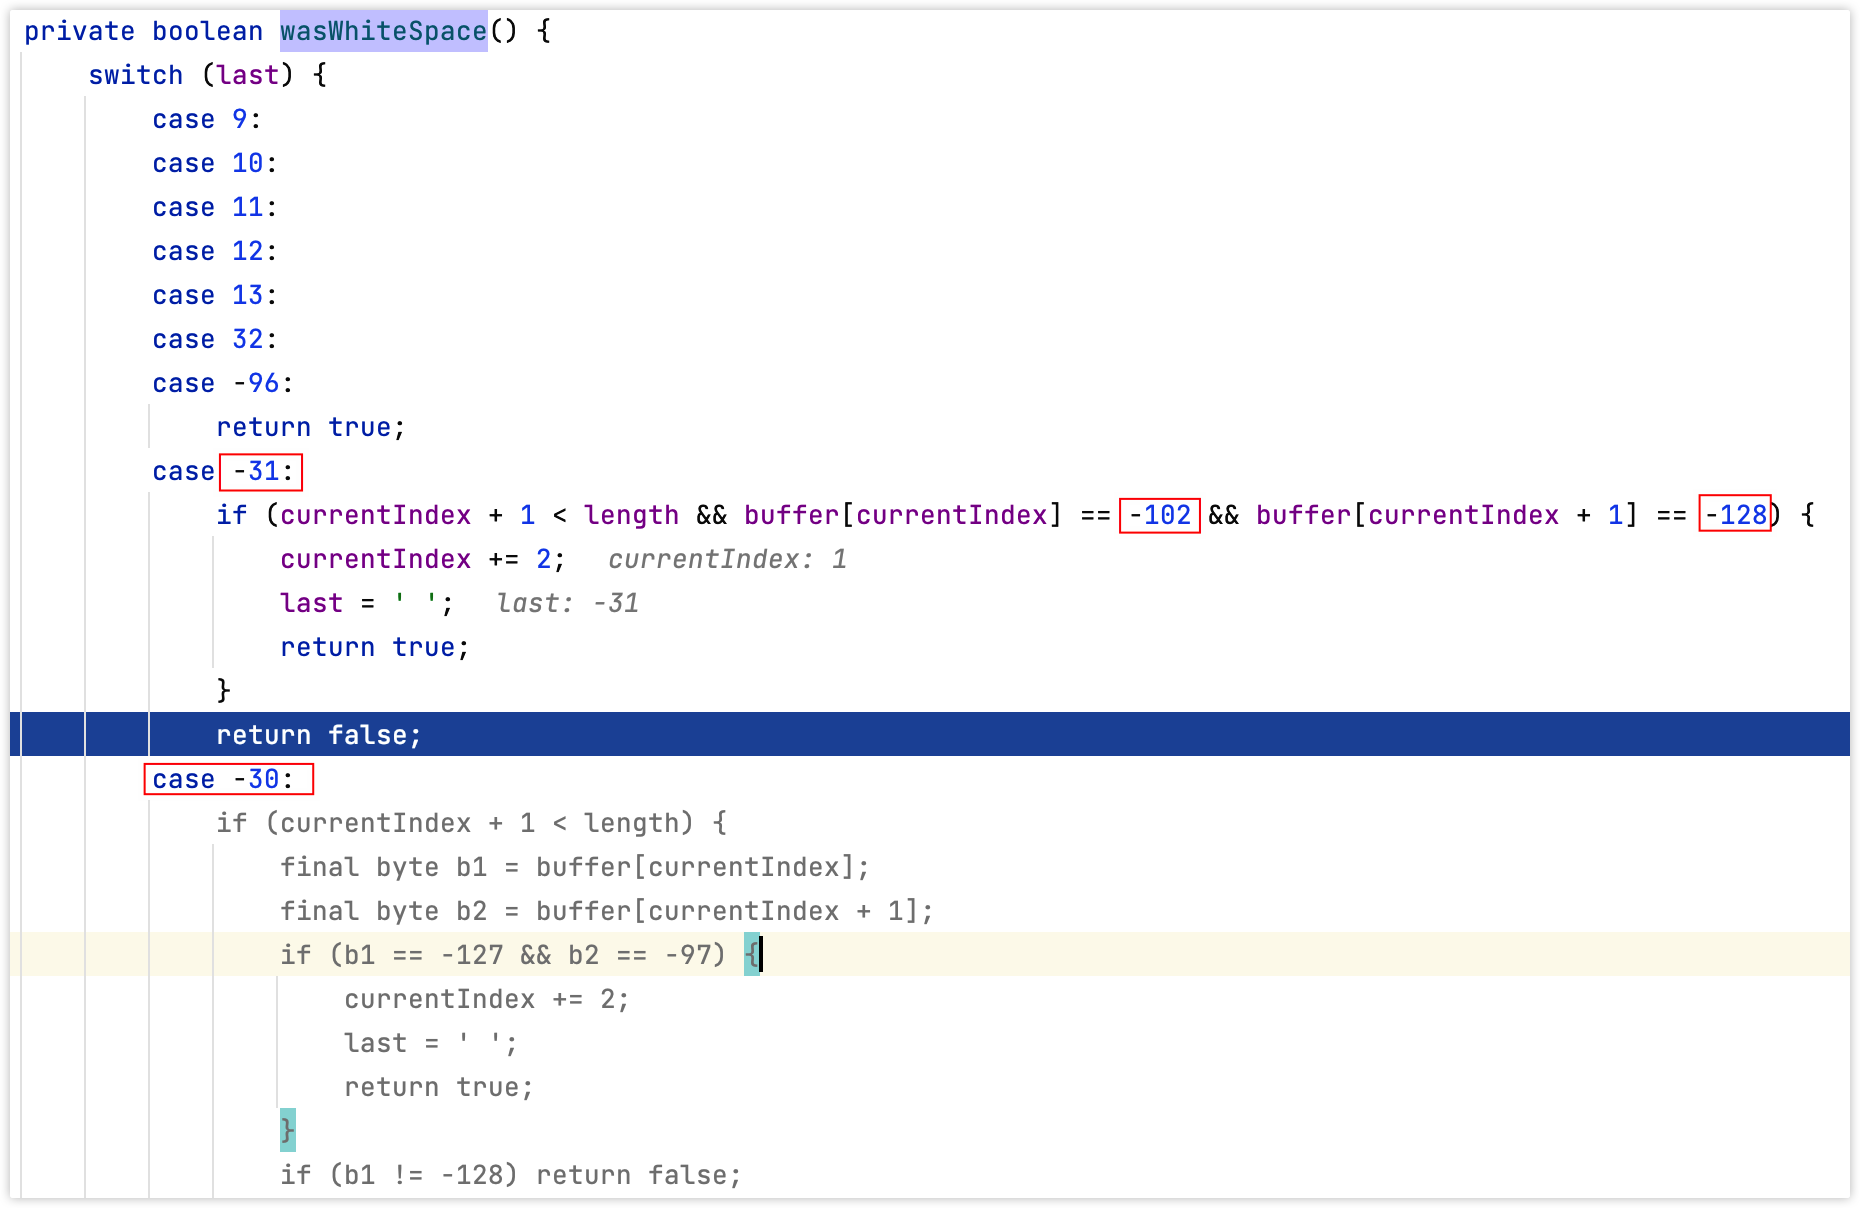The image size is (1860, 1208).
Task: Click the red-boxed -31 case value
Action: (261, 471)
